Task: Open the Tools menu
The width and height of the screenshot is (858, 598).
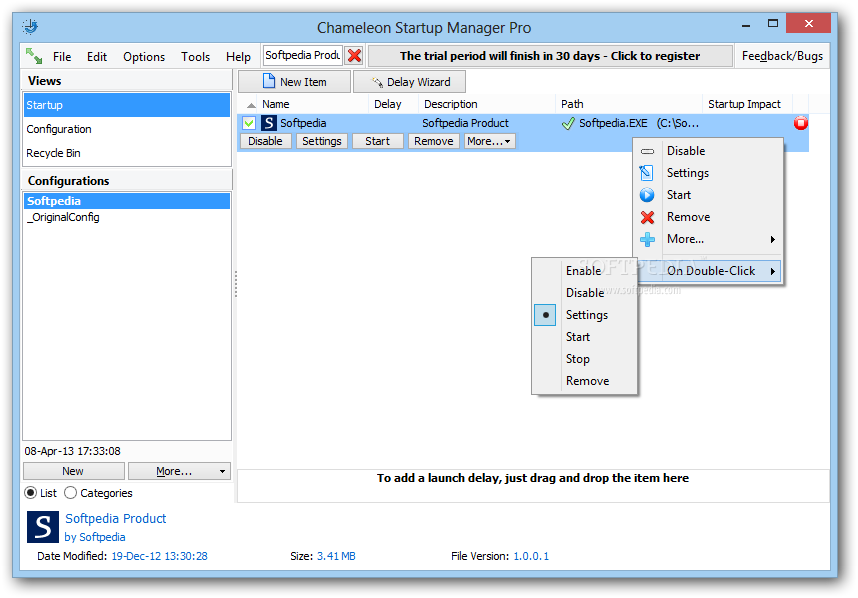Action: click(x=195, y=56)
